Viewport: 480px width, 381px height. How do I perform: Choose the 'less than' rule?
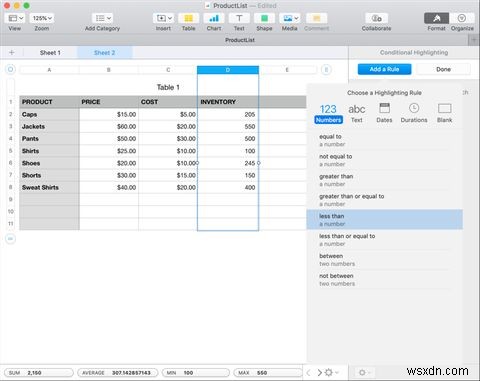pos(385,220)
